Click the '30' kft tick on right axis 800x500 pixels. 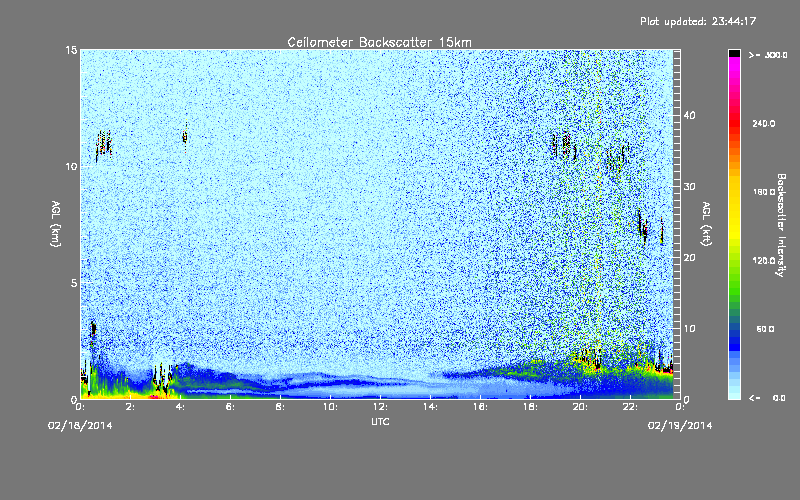coord(689,186)
